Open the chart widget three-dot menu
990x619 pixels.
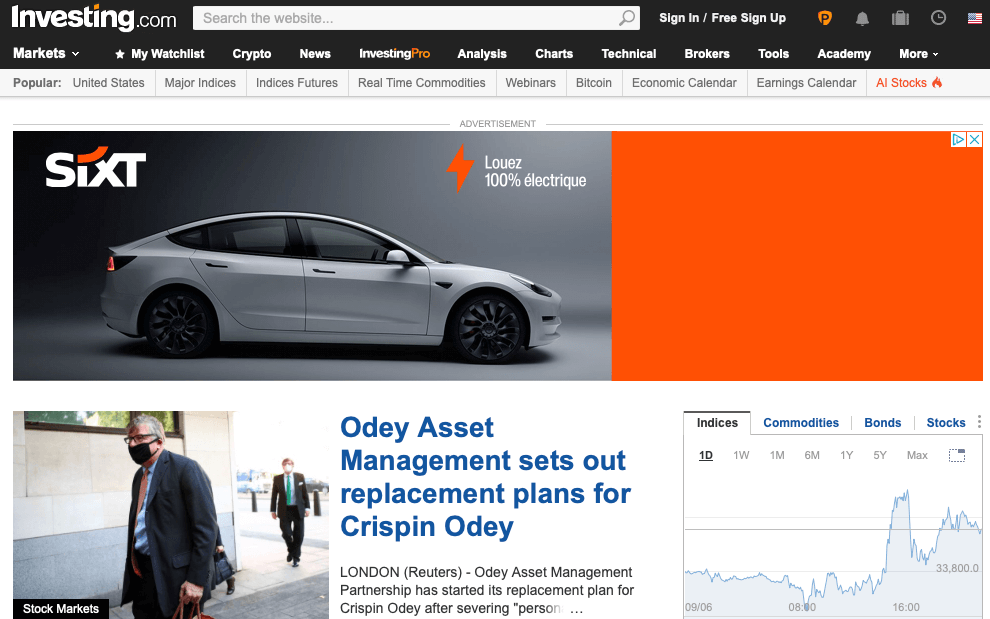[x=977, y=422]
